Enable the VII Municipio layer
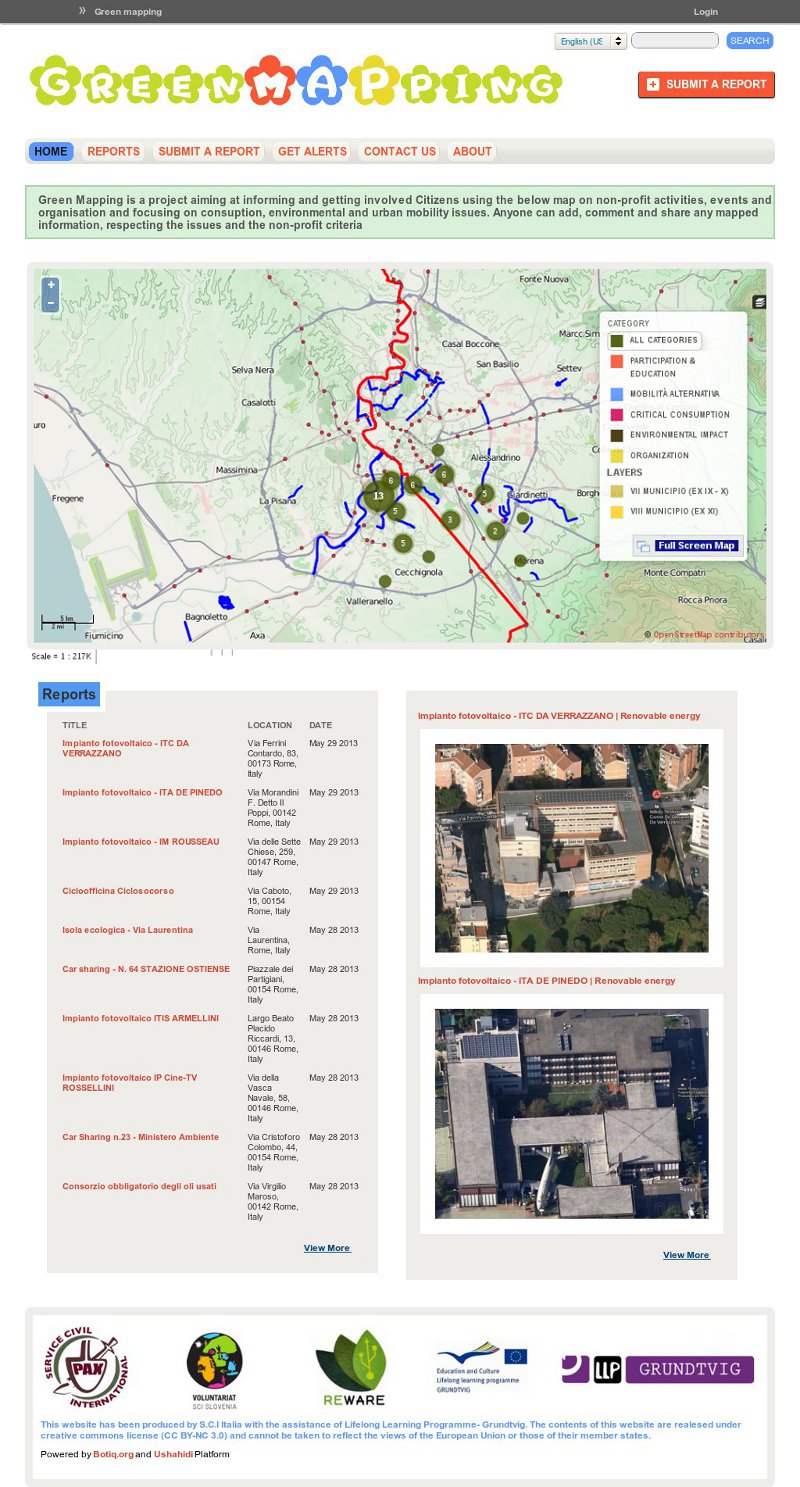Image resolution: width=800 pixels, height=1487 pixels. click(x=669, y=491)
